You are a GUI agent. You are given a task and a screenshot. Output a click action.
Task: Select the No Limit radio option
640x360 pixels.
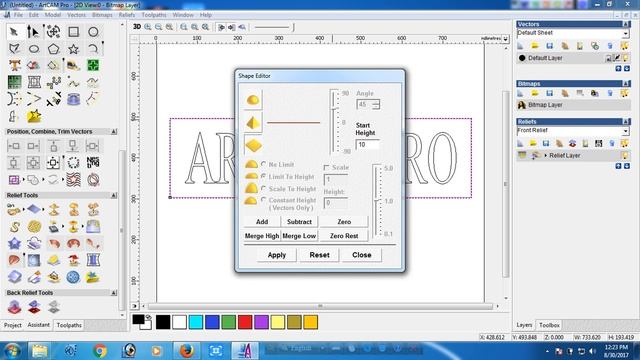point(264,164)
